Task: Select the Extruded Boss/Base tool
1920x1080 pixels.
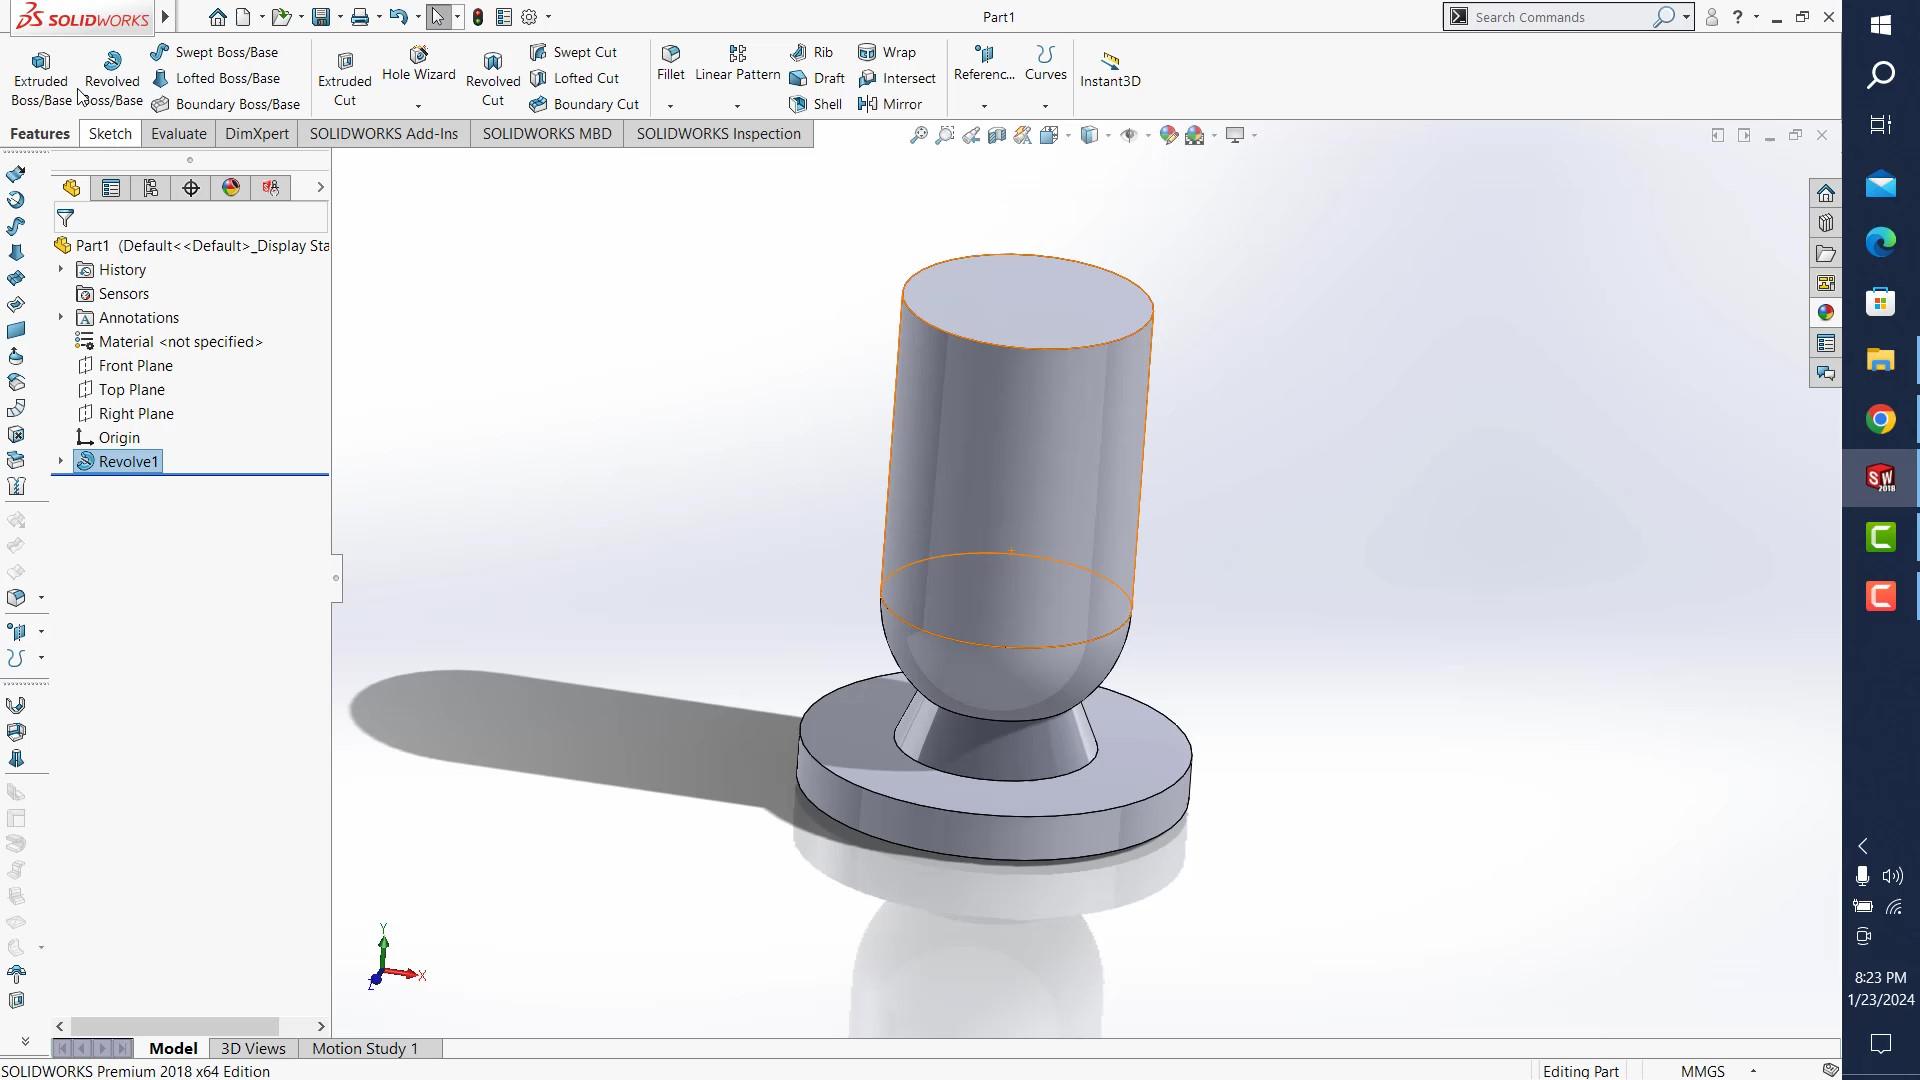Action: click(40, 78)
